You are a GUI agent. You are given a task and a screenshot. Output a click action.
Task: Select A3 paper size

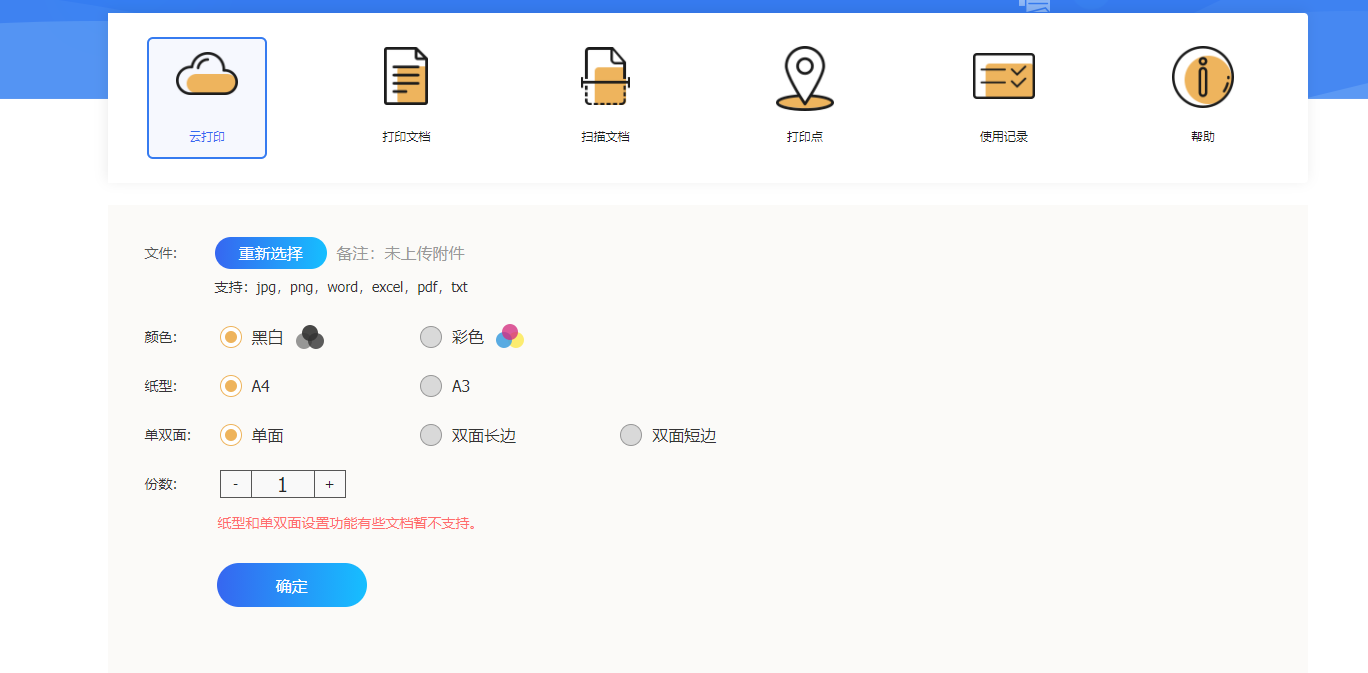coord(431,386)
